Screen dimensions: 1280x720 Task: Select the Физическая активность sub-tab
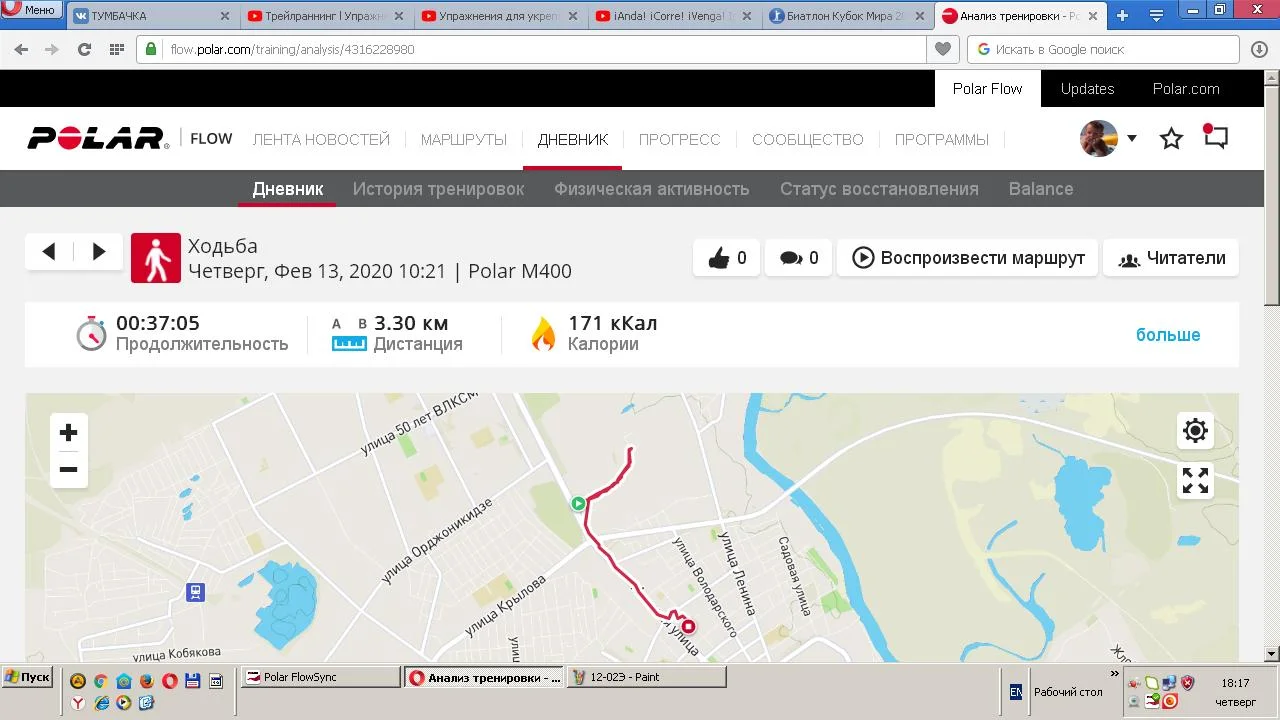652,189
